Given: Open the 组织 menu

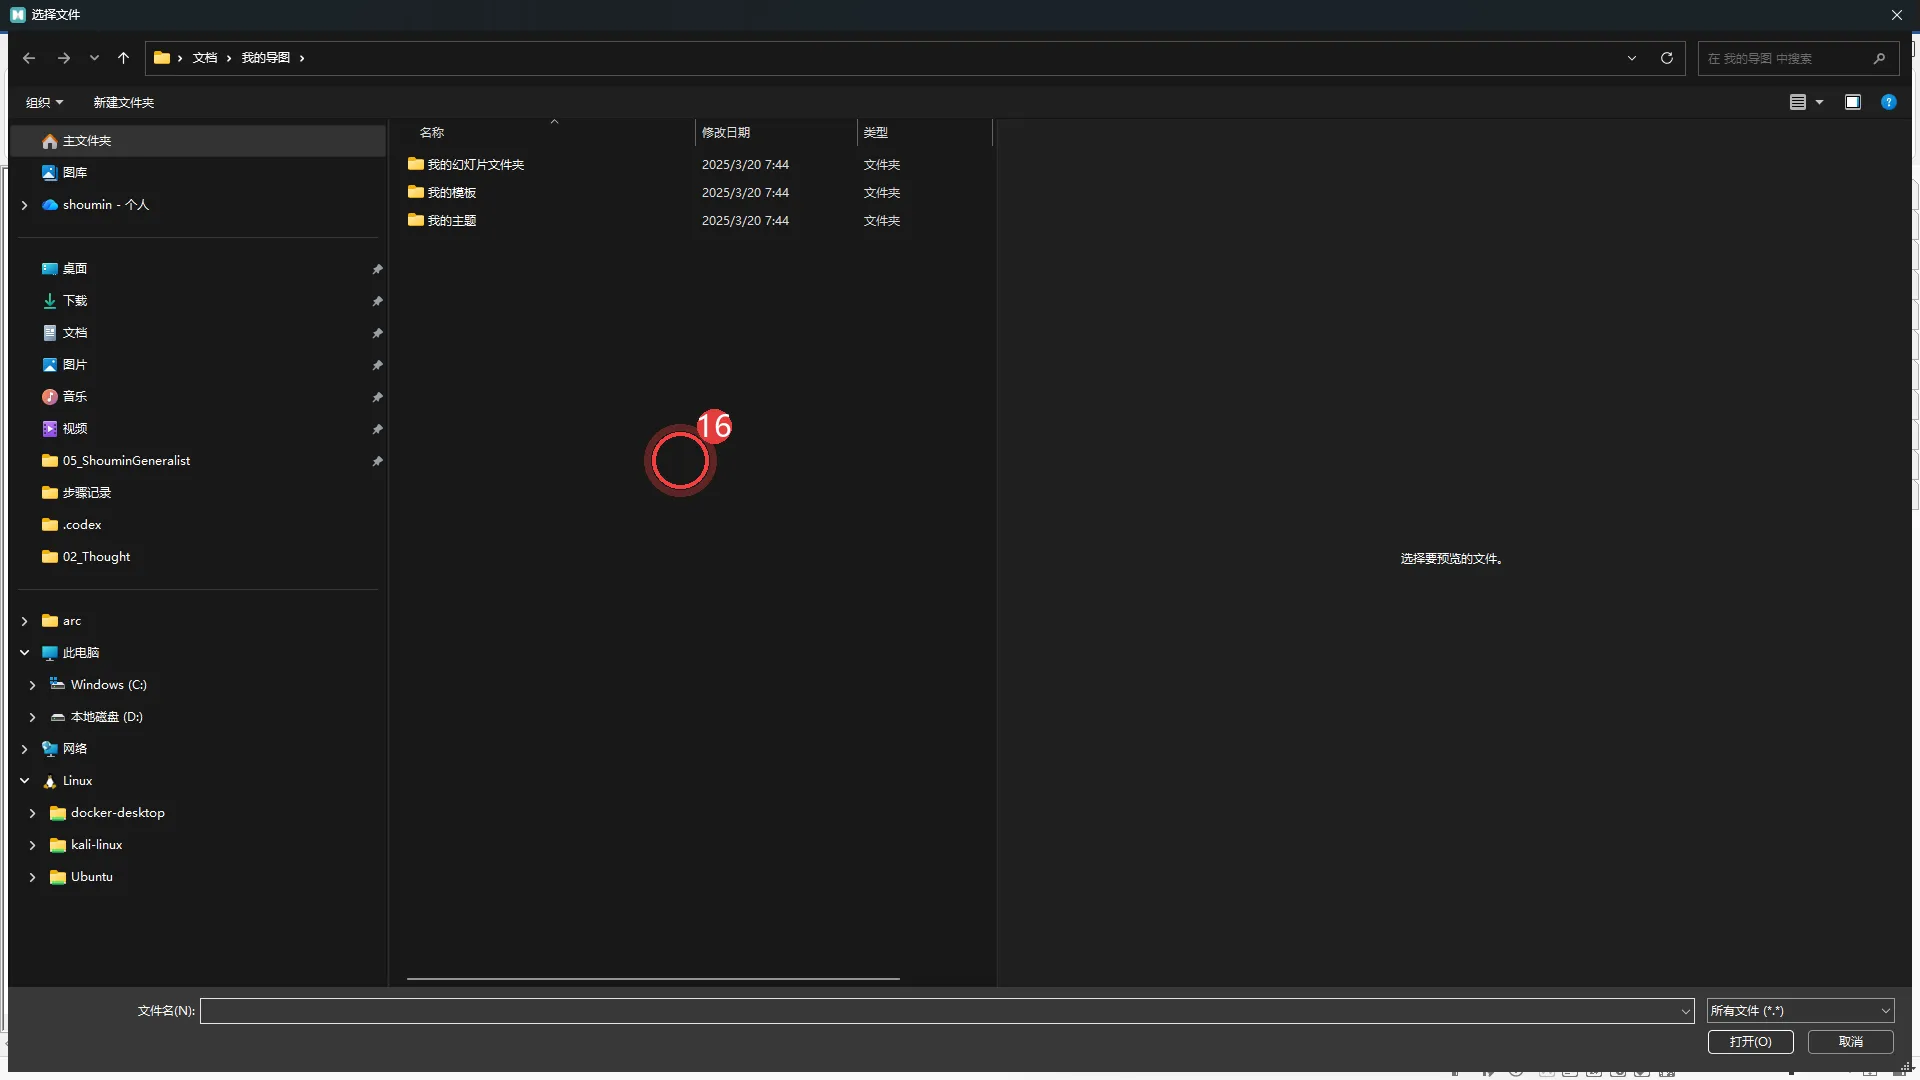Looking at the screenshot, I should 44,102.
